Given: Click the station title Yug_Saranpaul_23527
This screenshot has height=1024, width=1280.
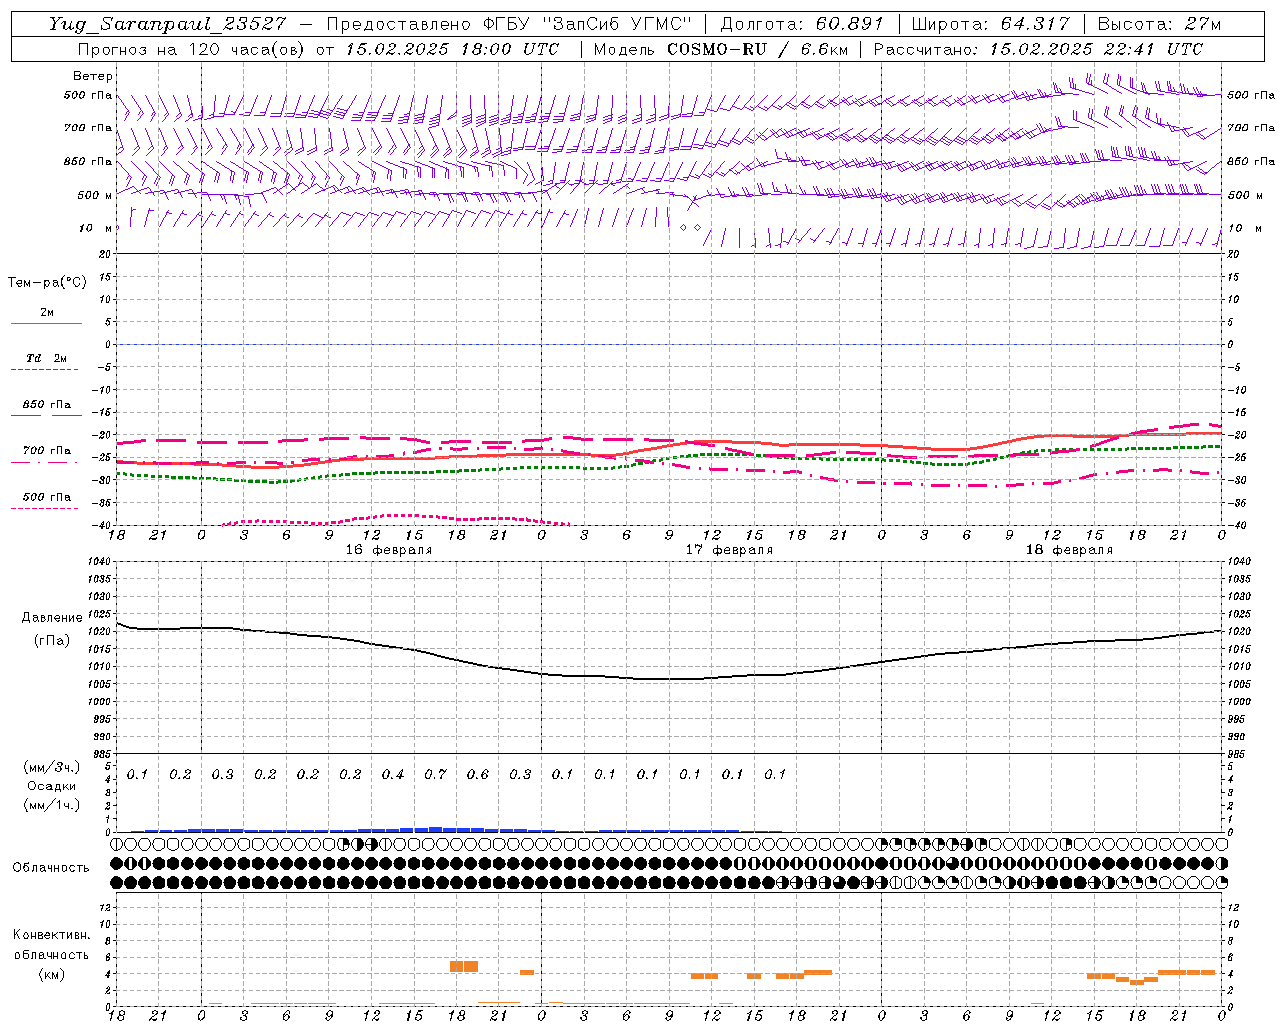Looking at the screenshot, I should point(167,25).
